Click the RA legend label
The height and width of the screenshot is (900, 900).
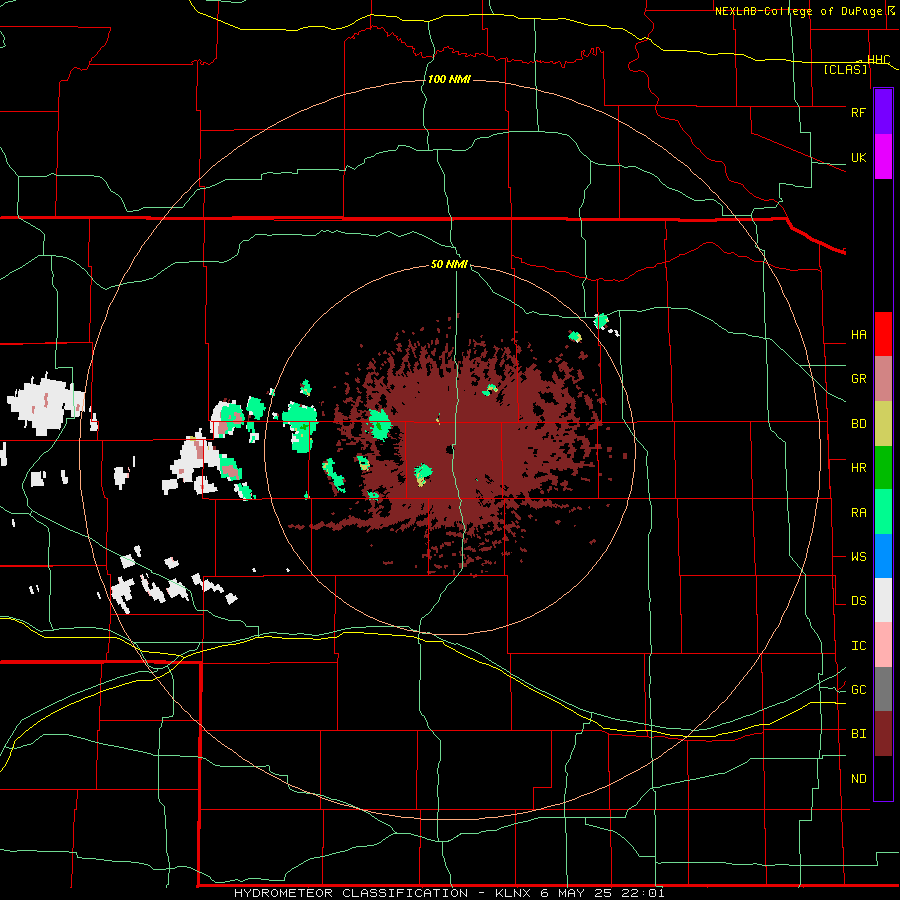tap(858, 513)
